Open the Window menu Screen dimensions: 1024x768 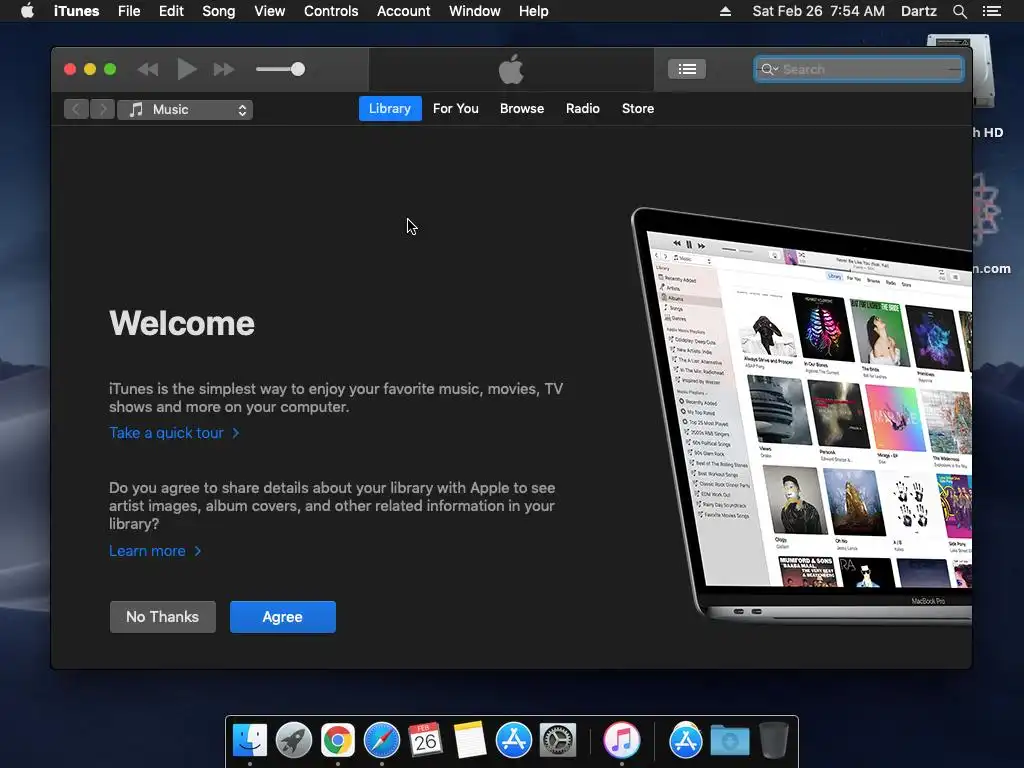[475, 11]
